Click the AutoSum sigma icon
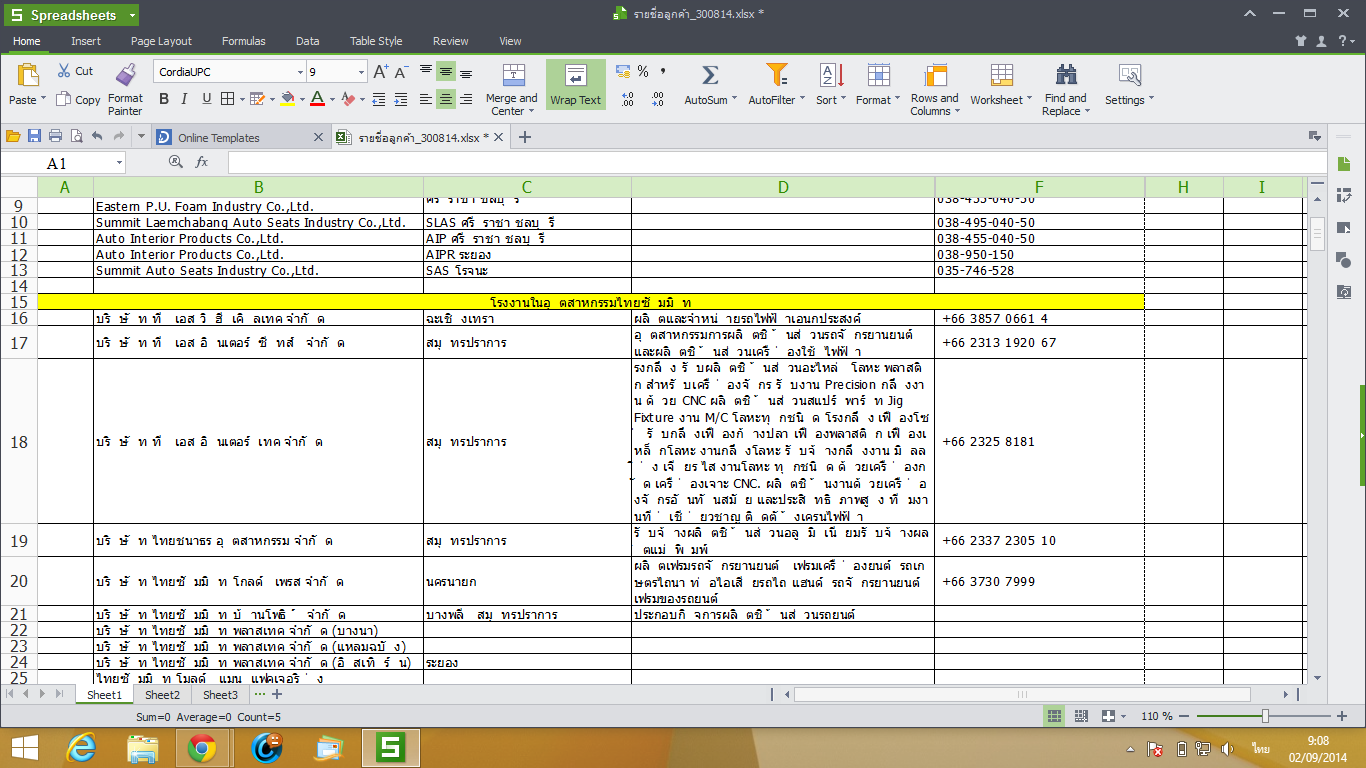1366x768 pixels. pos(710,75)
